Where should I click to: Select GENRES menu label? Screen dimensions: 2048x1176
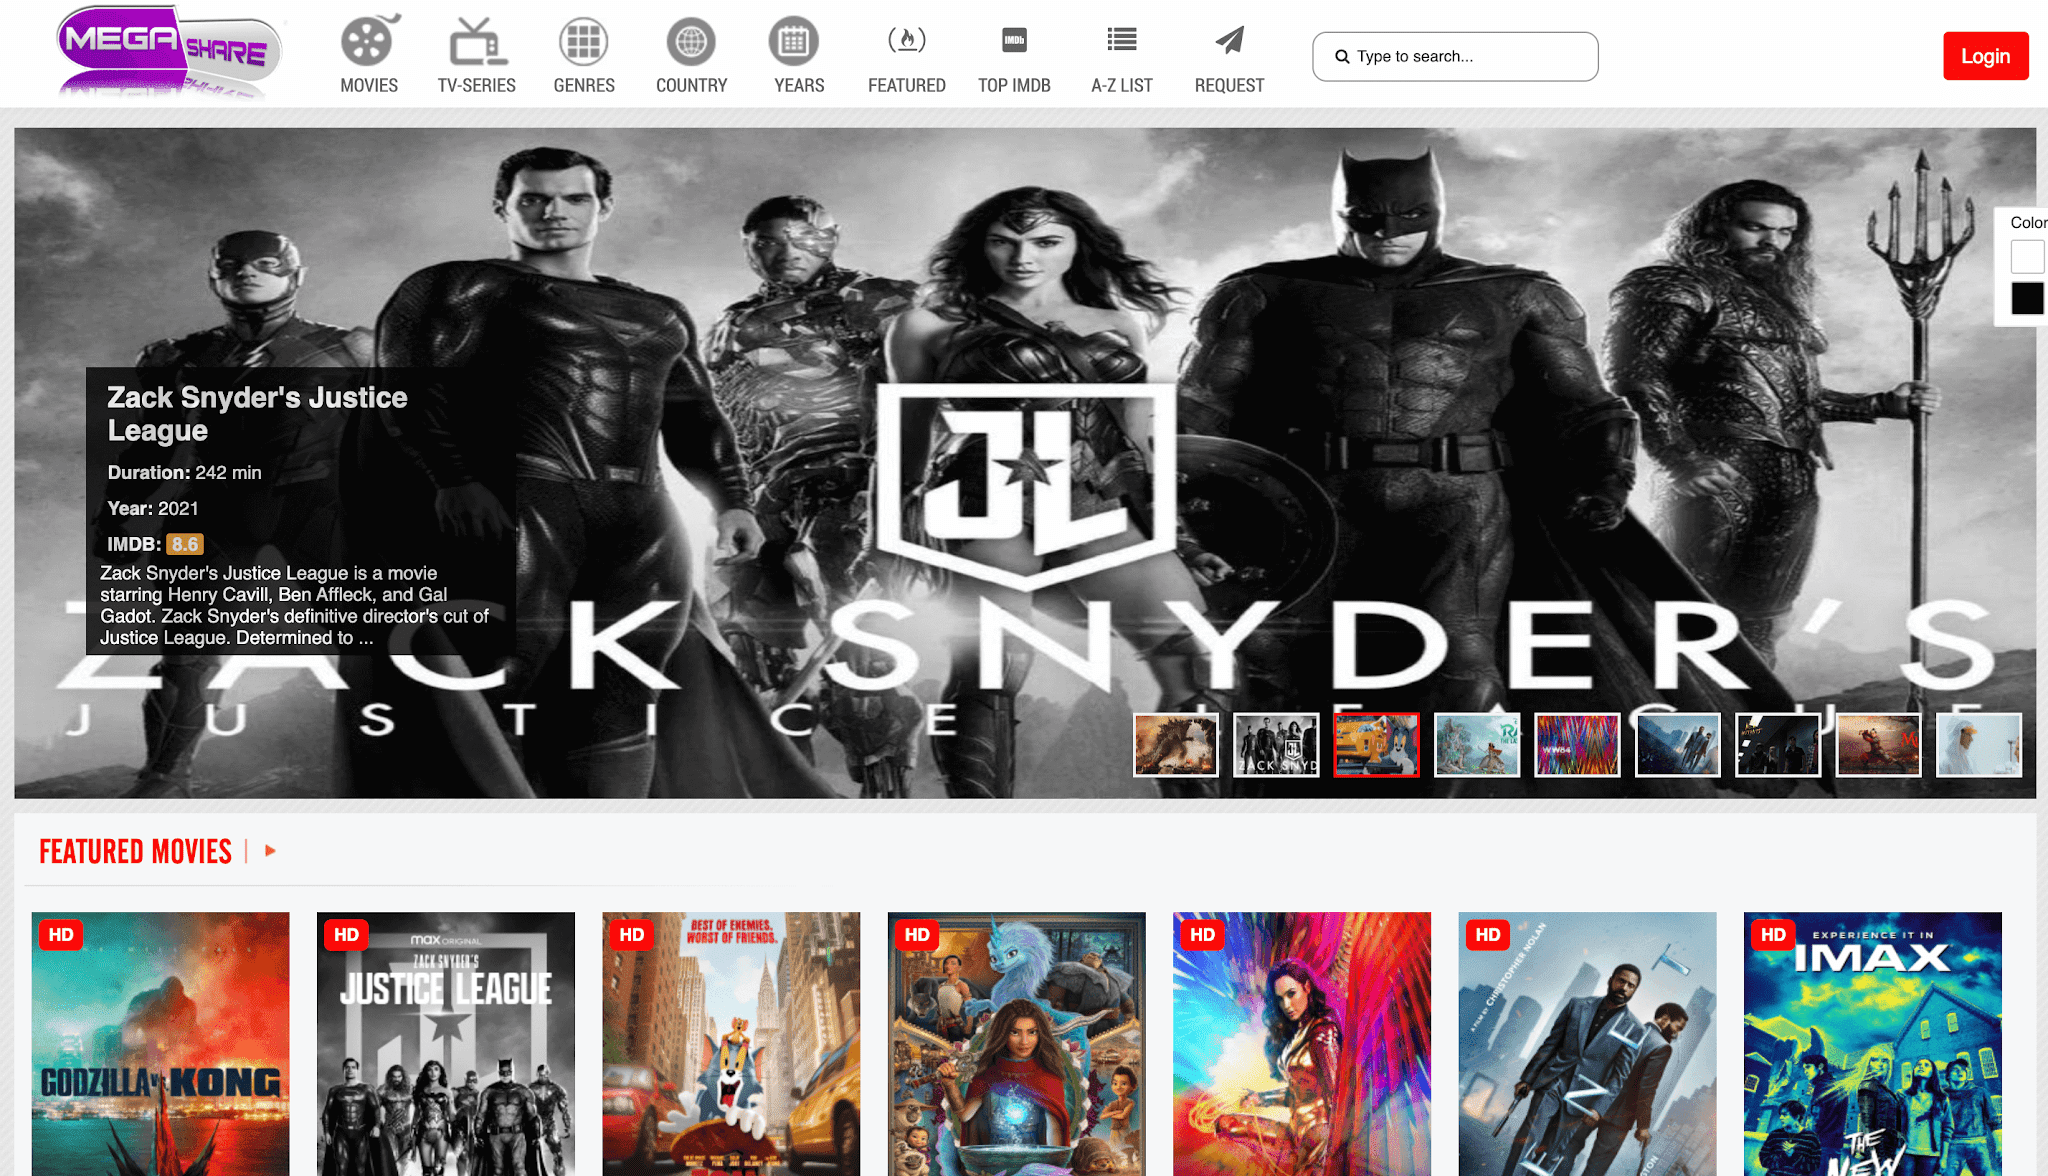pos(584,85)
